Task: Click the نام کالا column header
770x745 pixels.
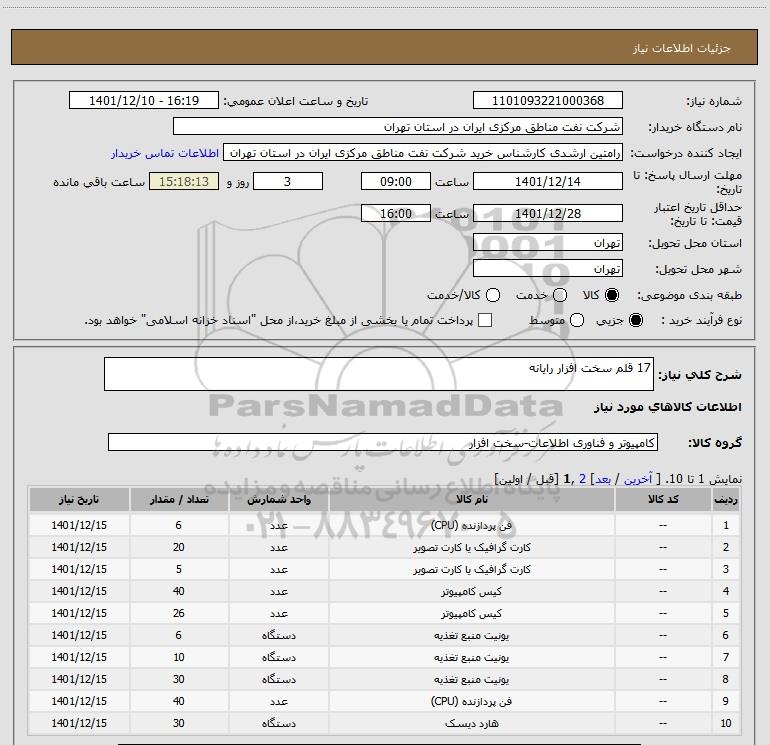Action: [471, 499]
